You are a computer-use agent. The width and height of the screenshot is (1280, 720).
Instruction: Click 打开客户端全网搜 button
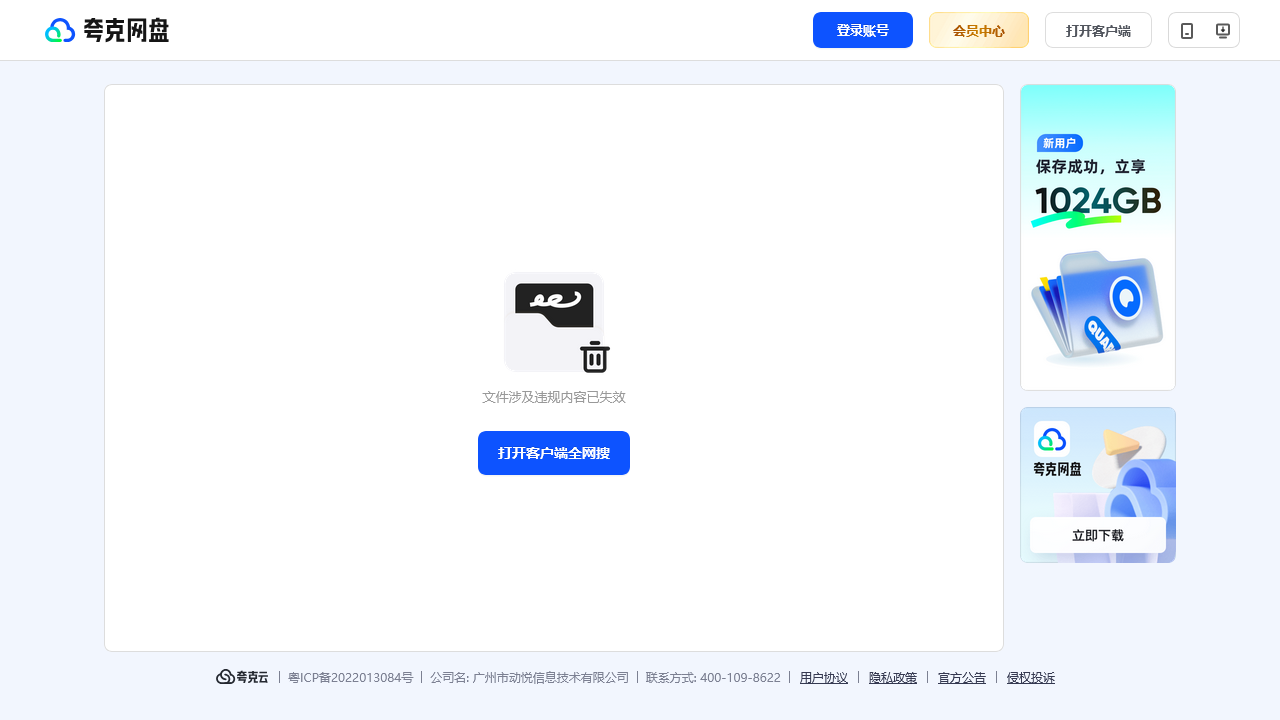[554, 453]
